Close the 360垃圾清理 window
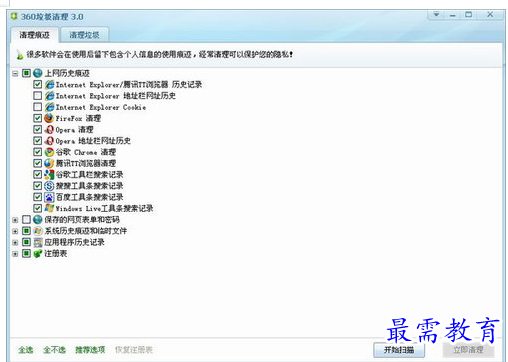 tap(490, 14)
